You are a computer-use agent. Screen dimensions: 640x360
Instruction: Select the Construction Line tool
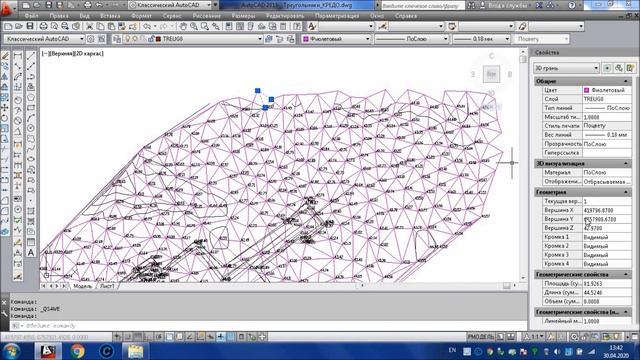(31, 66)
